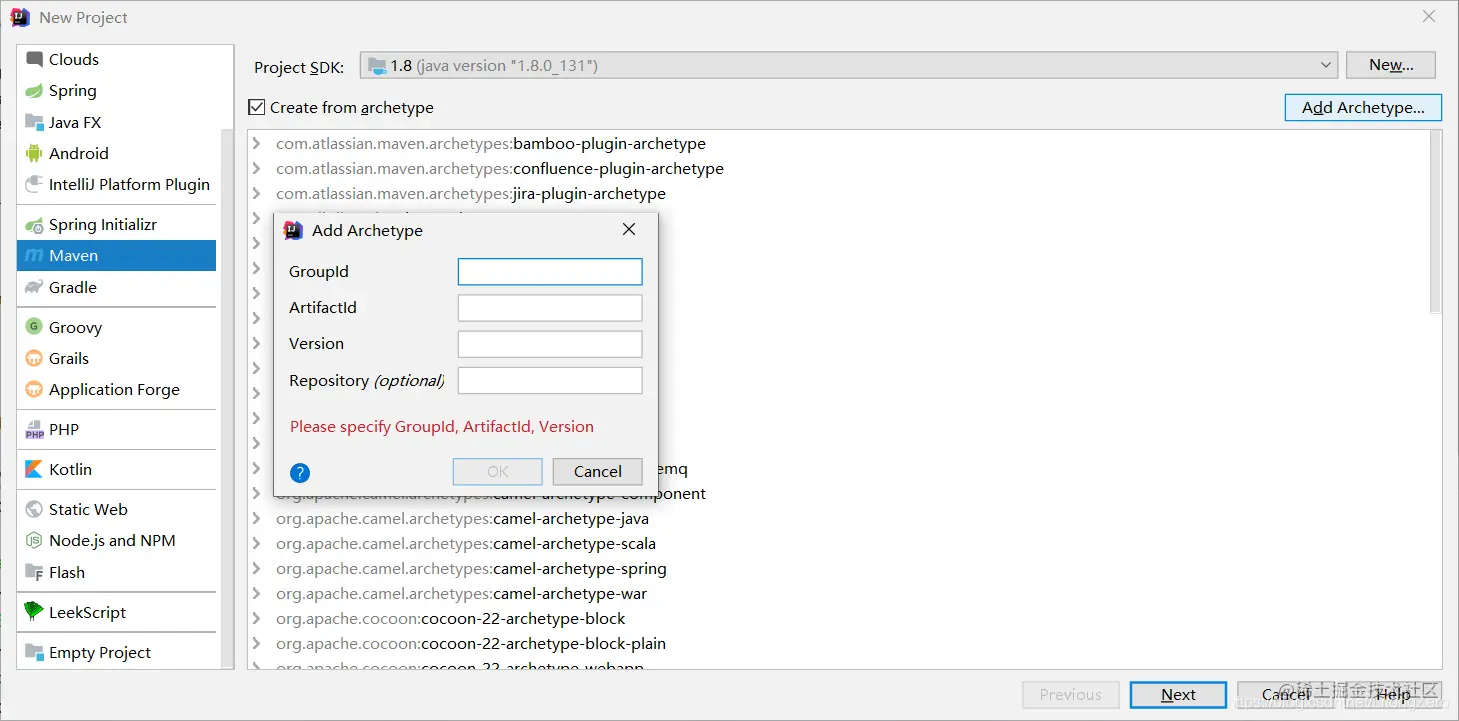The image size is (1459, 721).
Task: Select Application Forge project type
Action: [116, 389]
